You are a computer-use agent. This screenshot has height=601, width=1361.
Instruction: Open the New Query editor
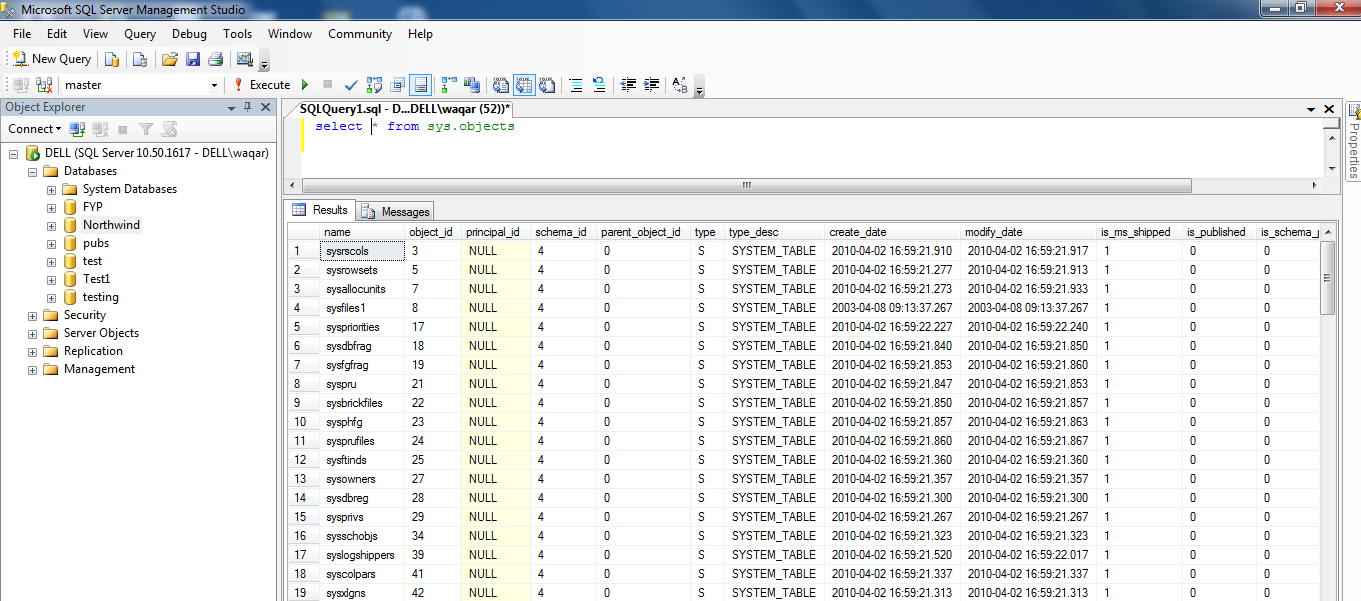[x=50, y=58]
